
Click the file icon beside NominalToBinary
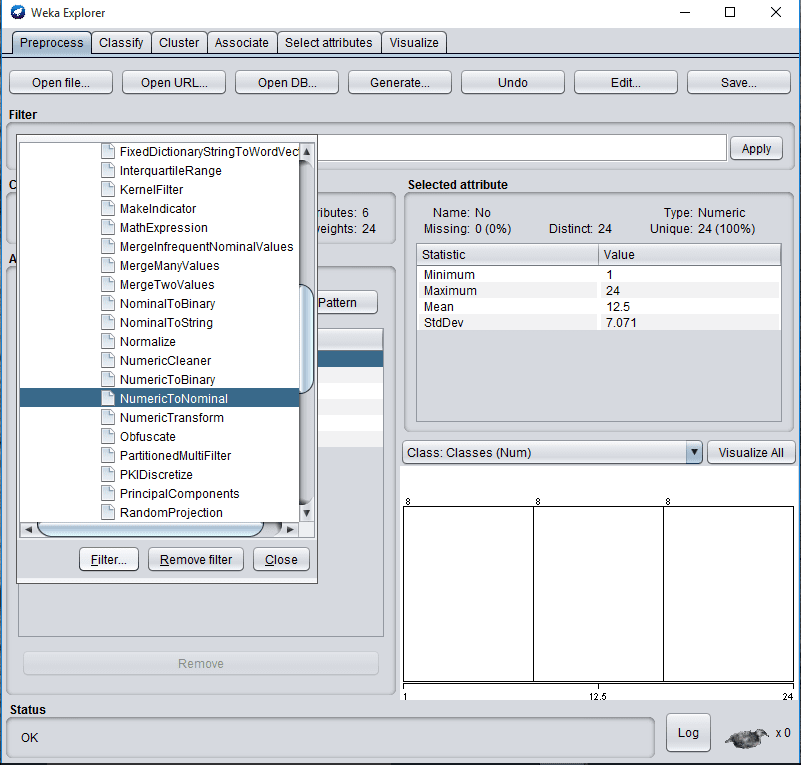click(108, 303)
